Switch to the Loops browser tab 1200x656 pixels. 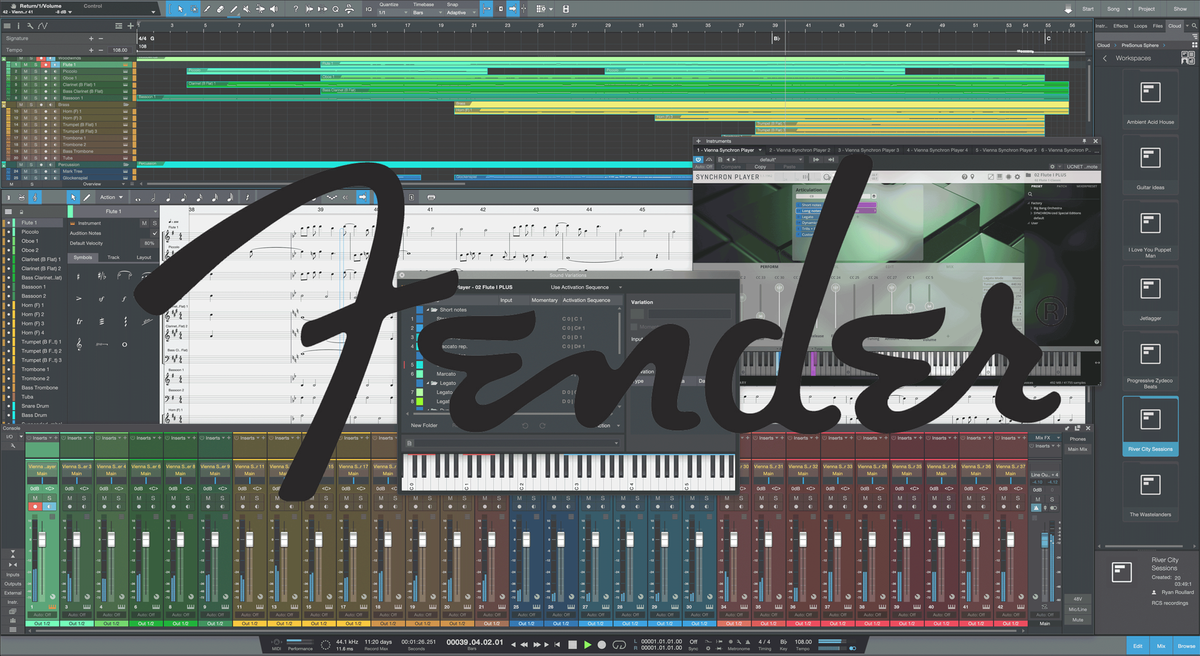[1141, 25]
